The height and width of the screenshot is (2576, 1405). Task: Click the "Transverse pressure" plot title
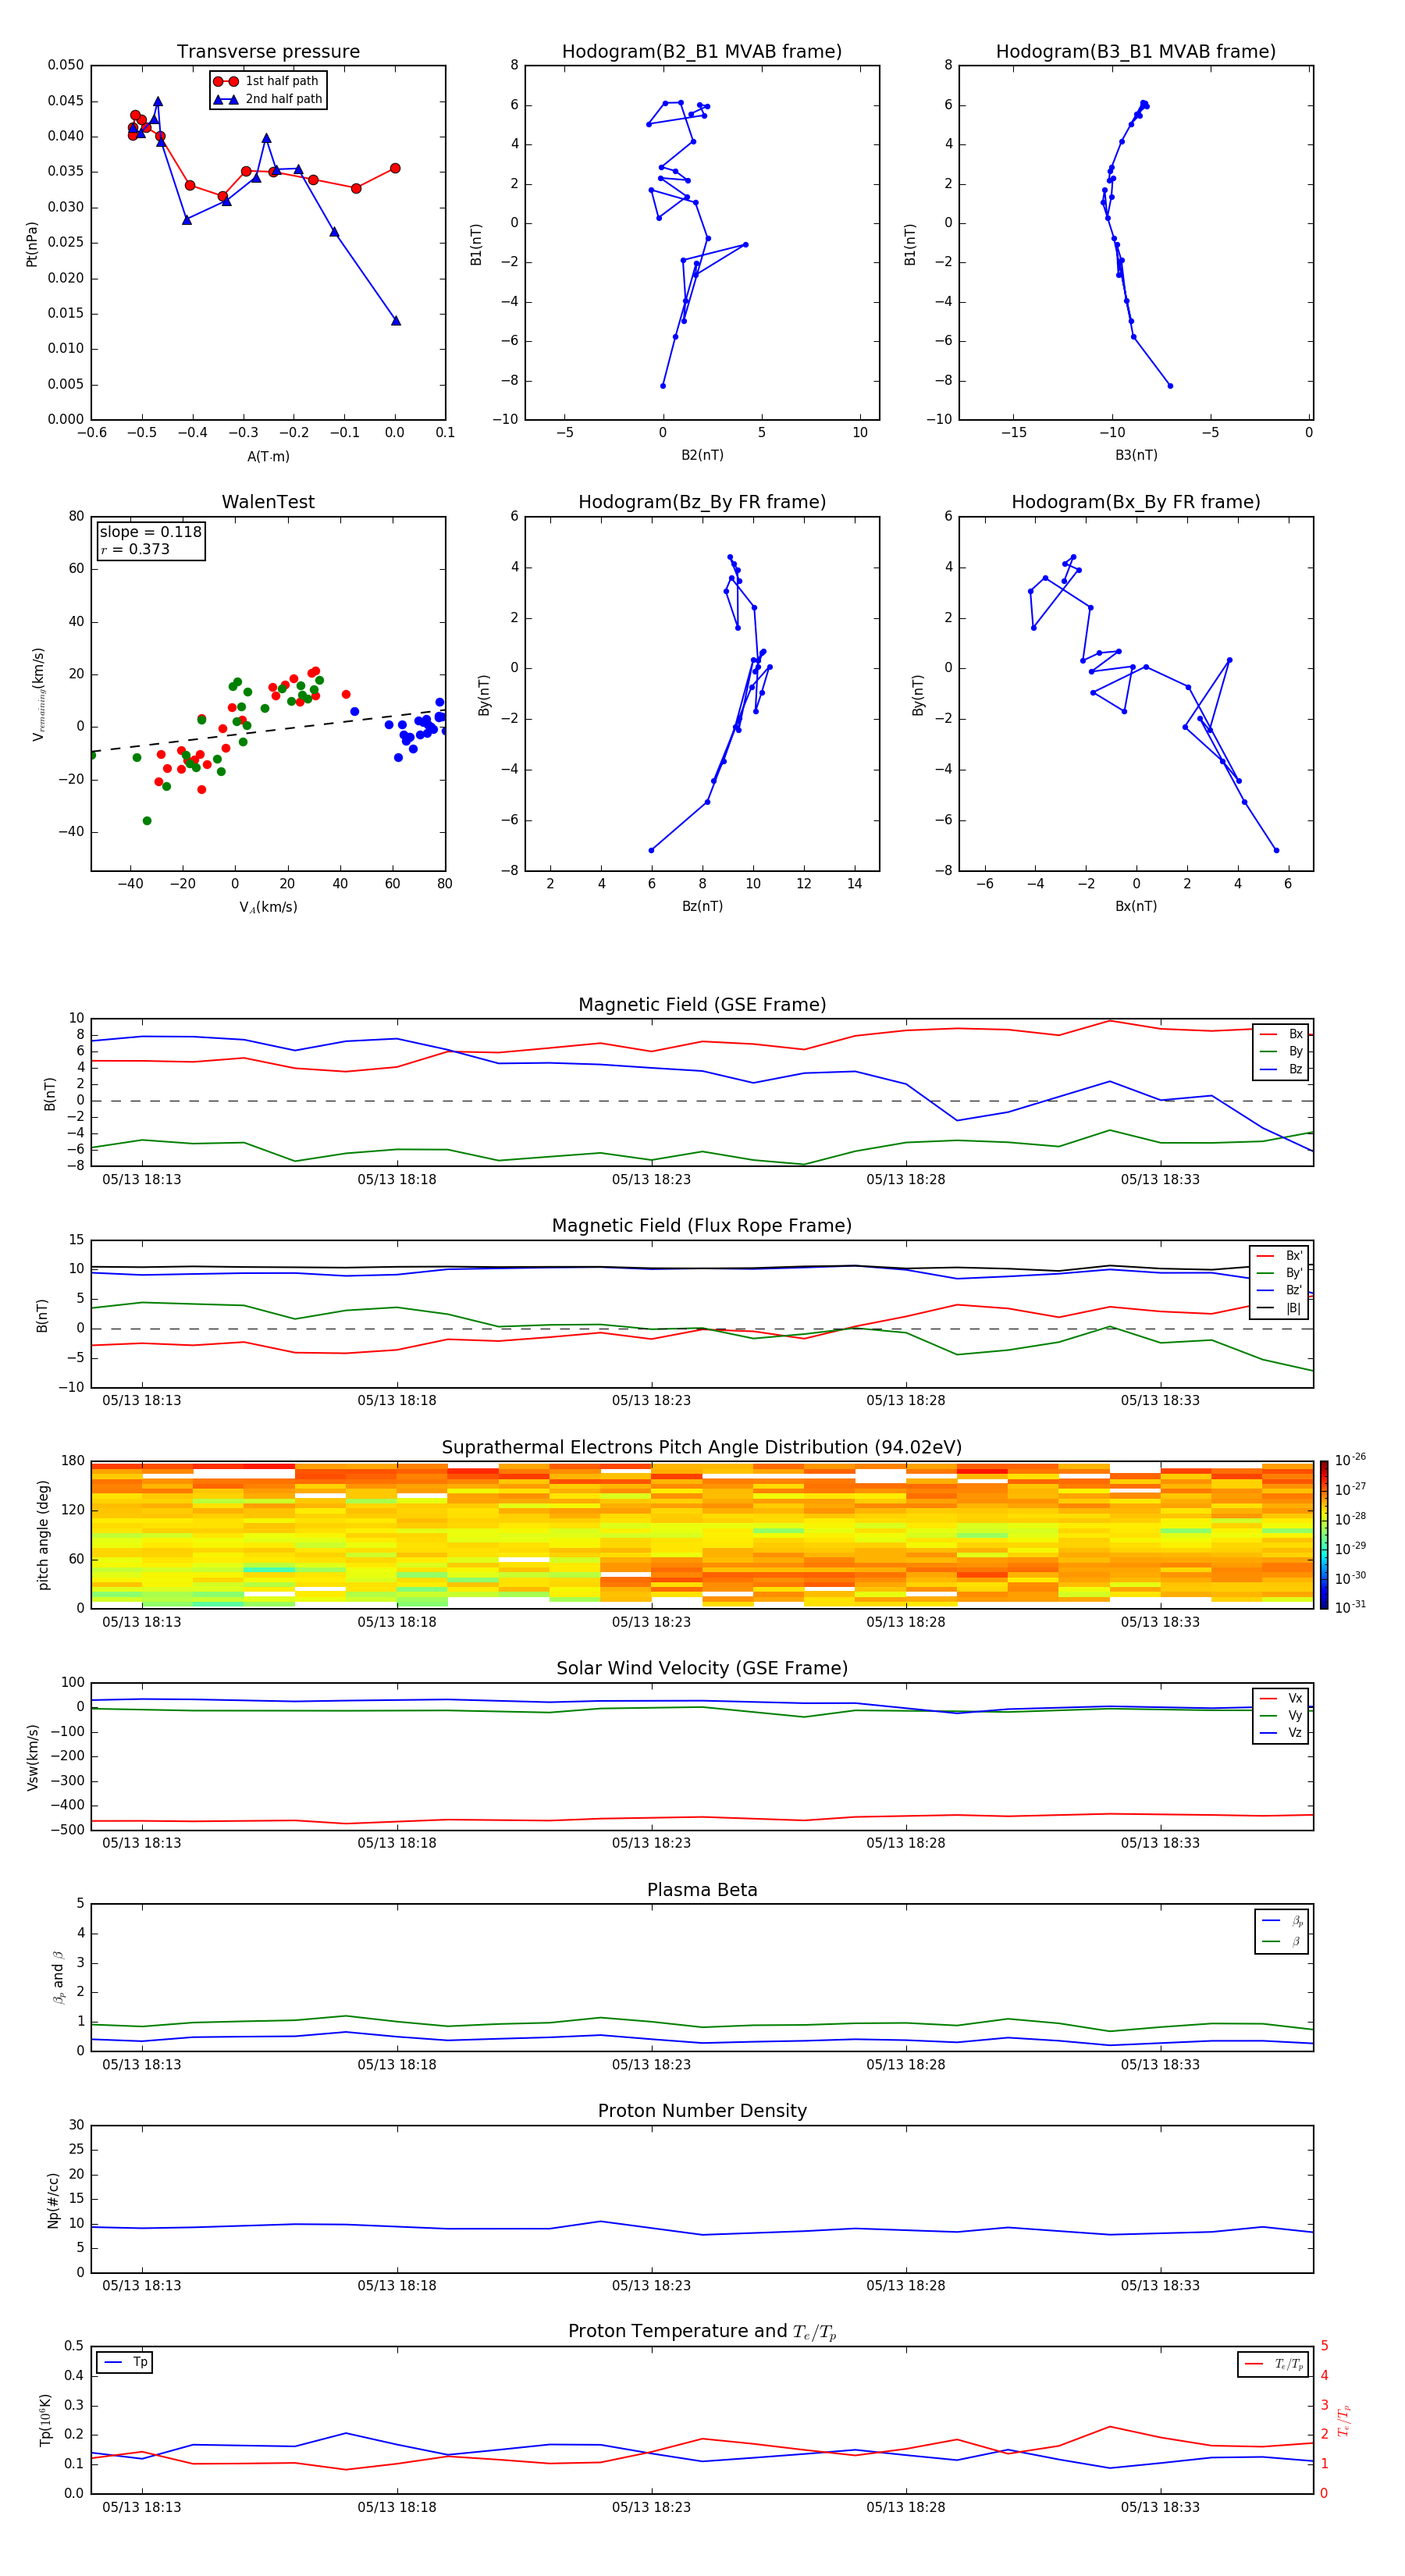point(268,52)
